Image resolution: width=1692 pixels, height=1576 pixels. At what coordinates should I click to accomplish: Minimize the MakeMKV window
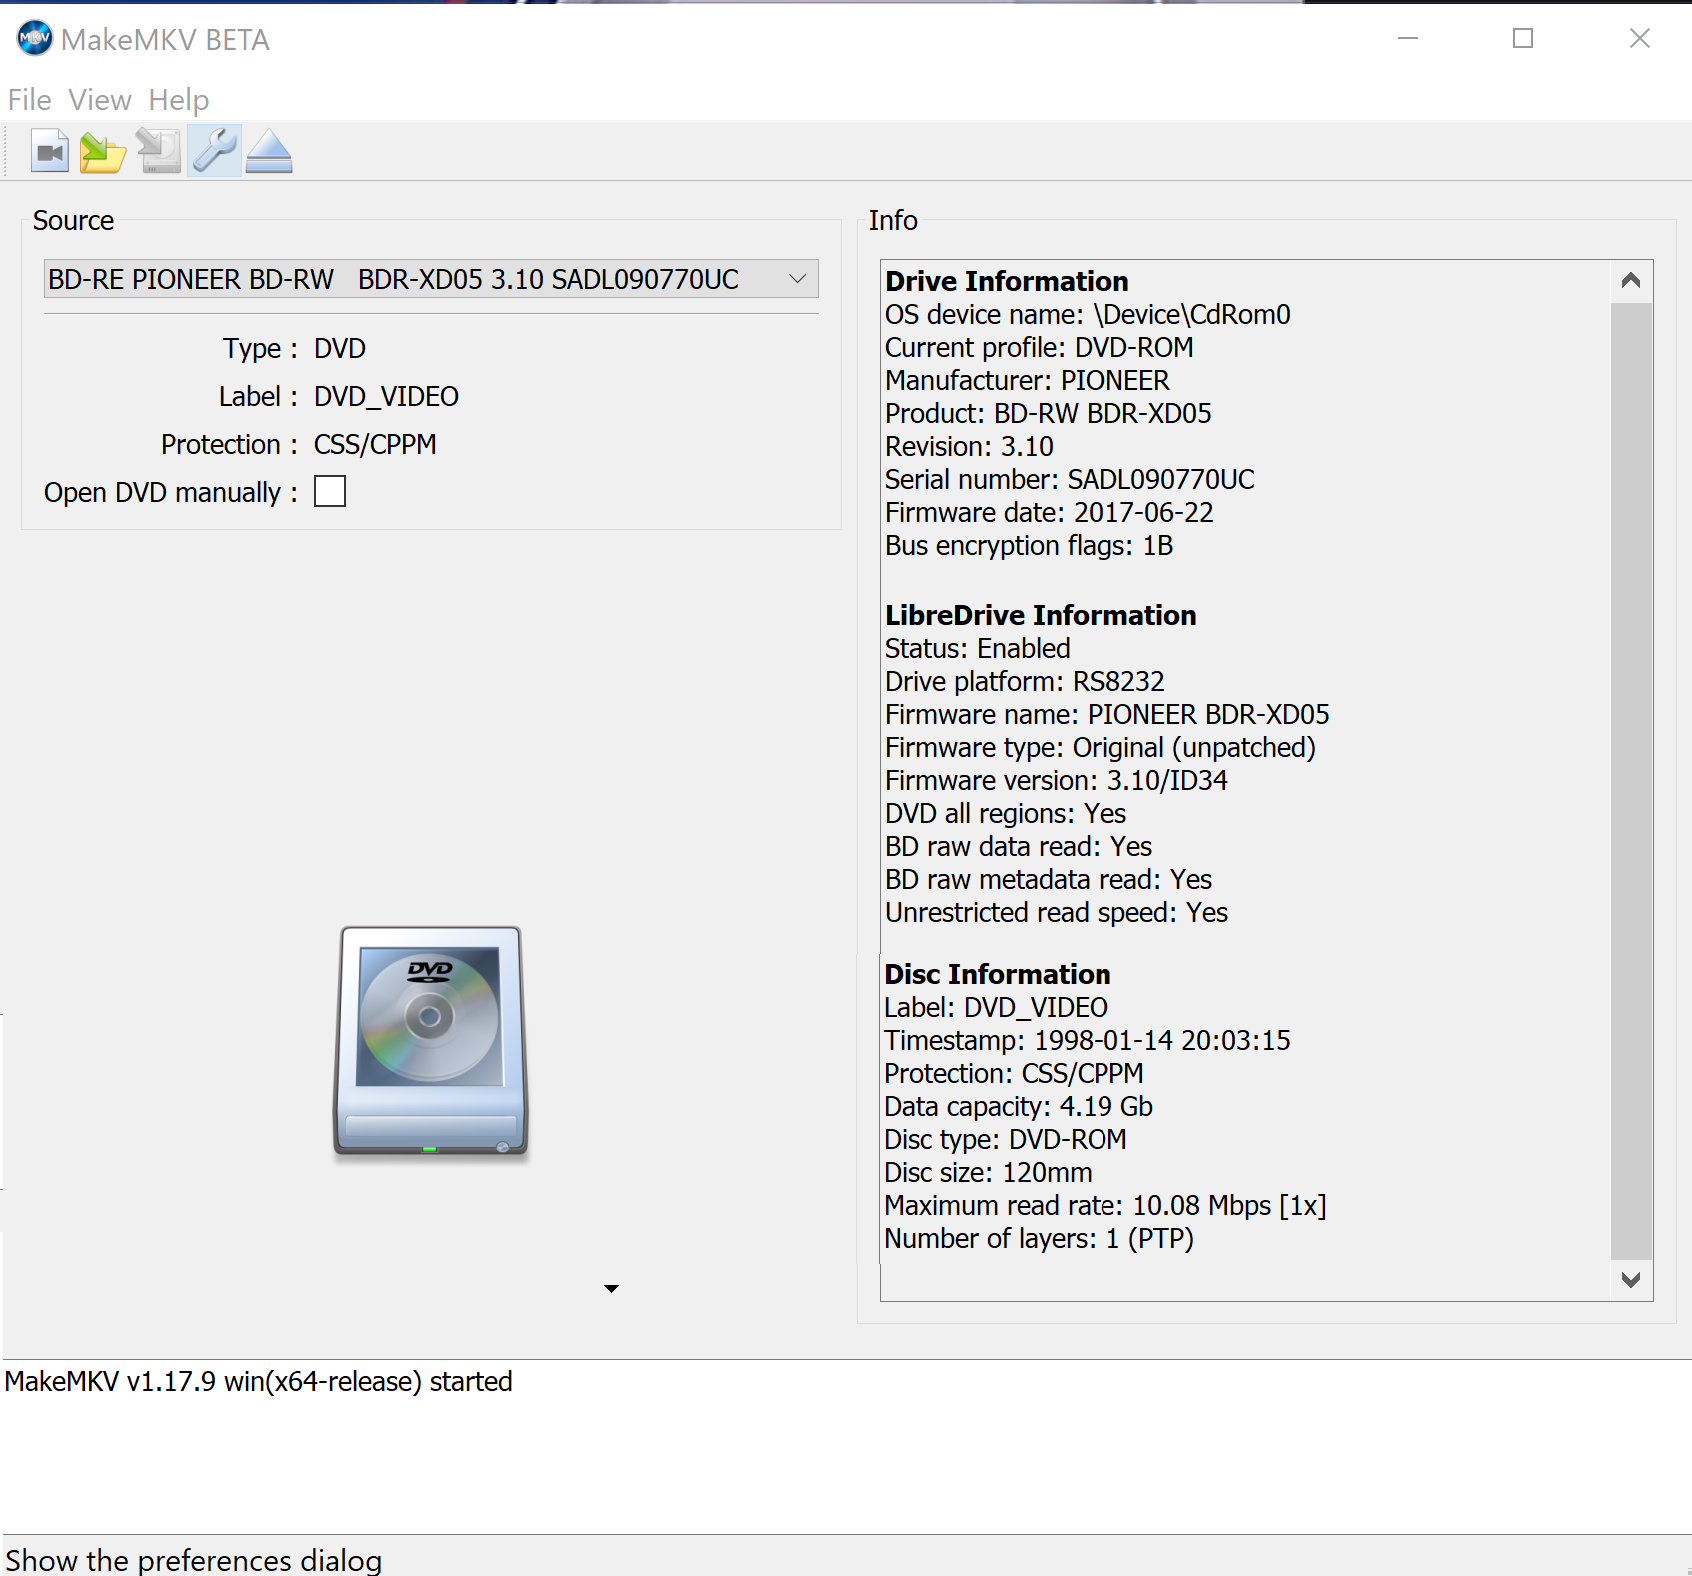click(x=1407, y=39)
